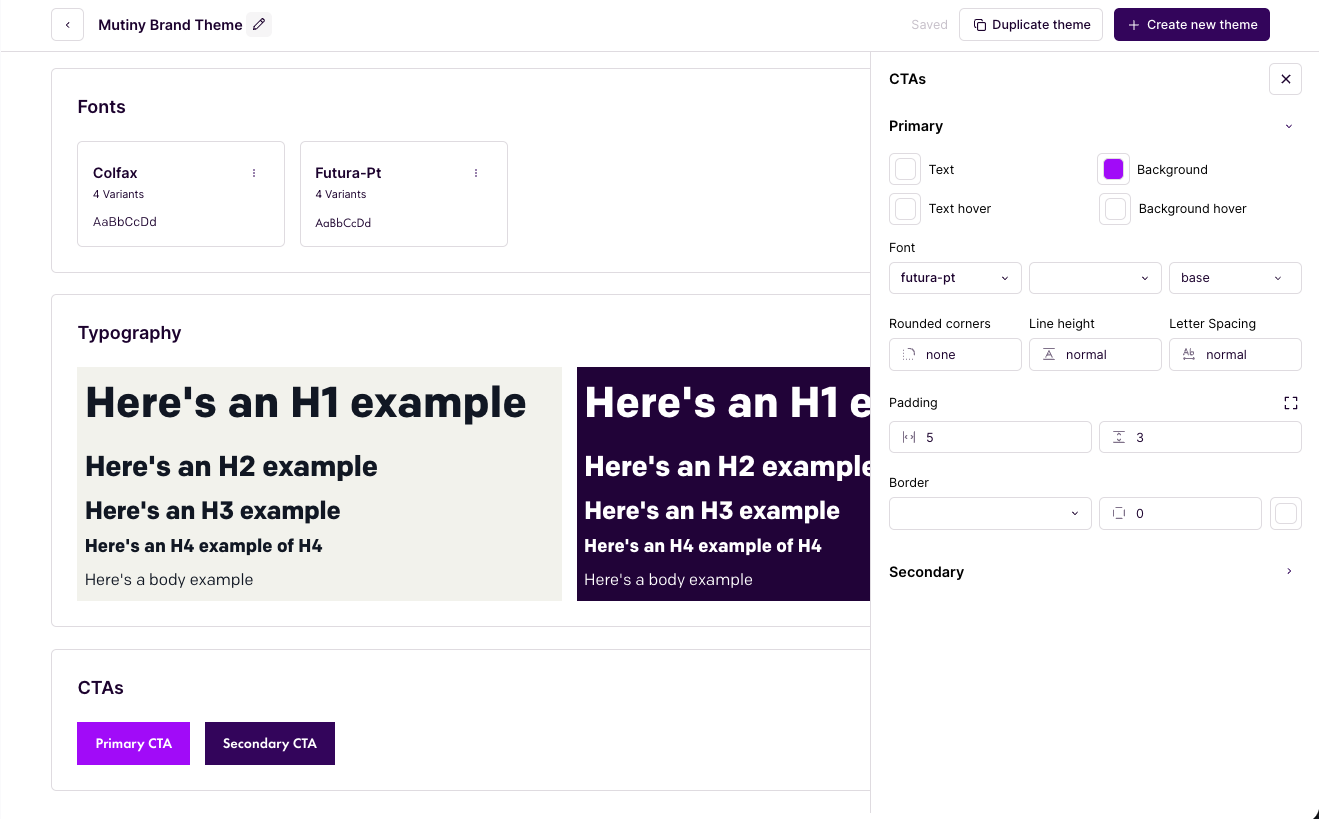Open the base font size dropdown
This screenshot has height=819, width=1319.
[x=1234, y=278]
